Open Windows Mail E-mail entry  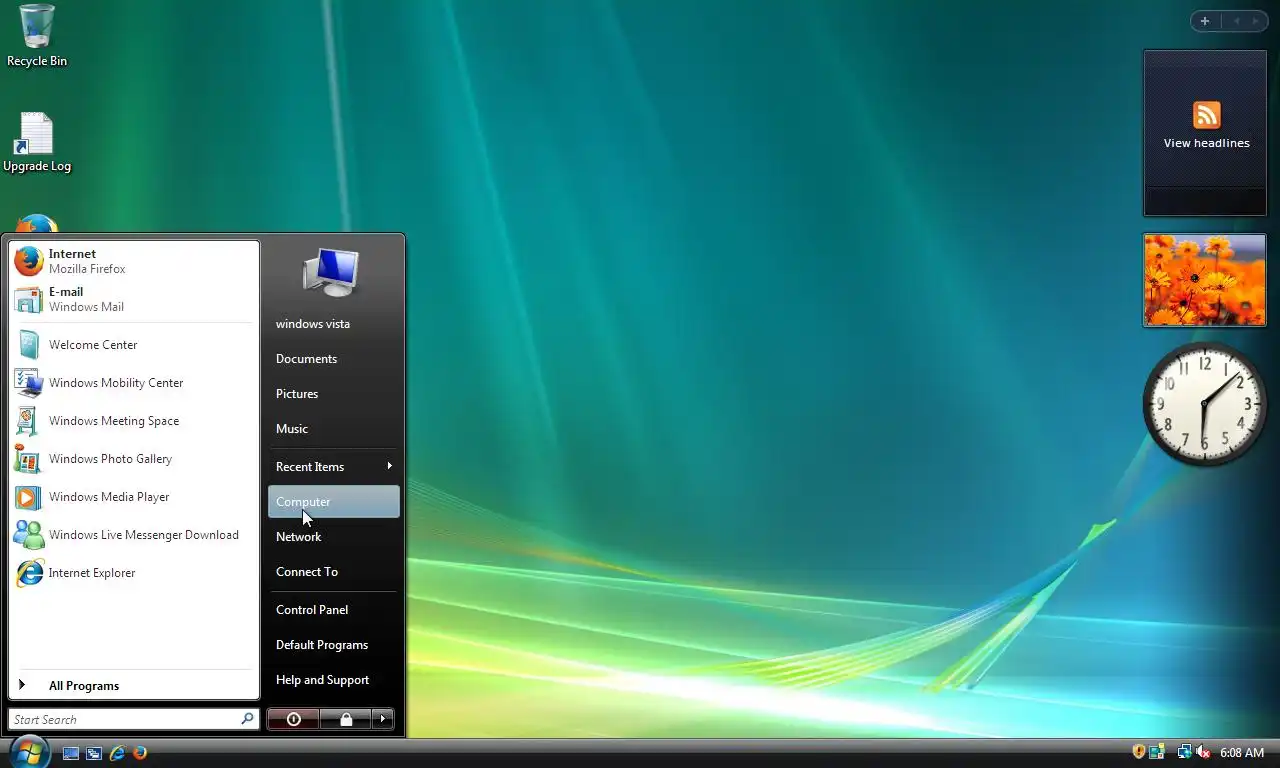(134, 299)
